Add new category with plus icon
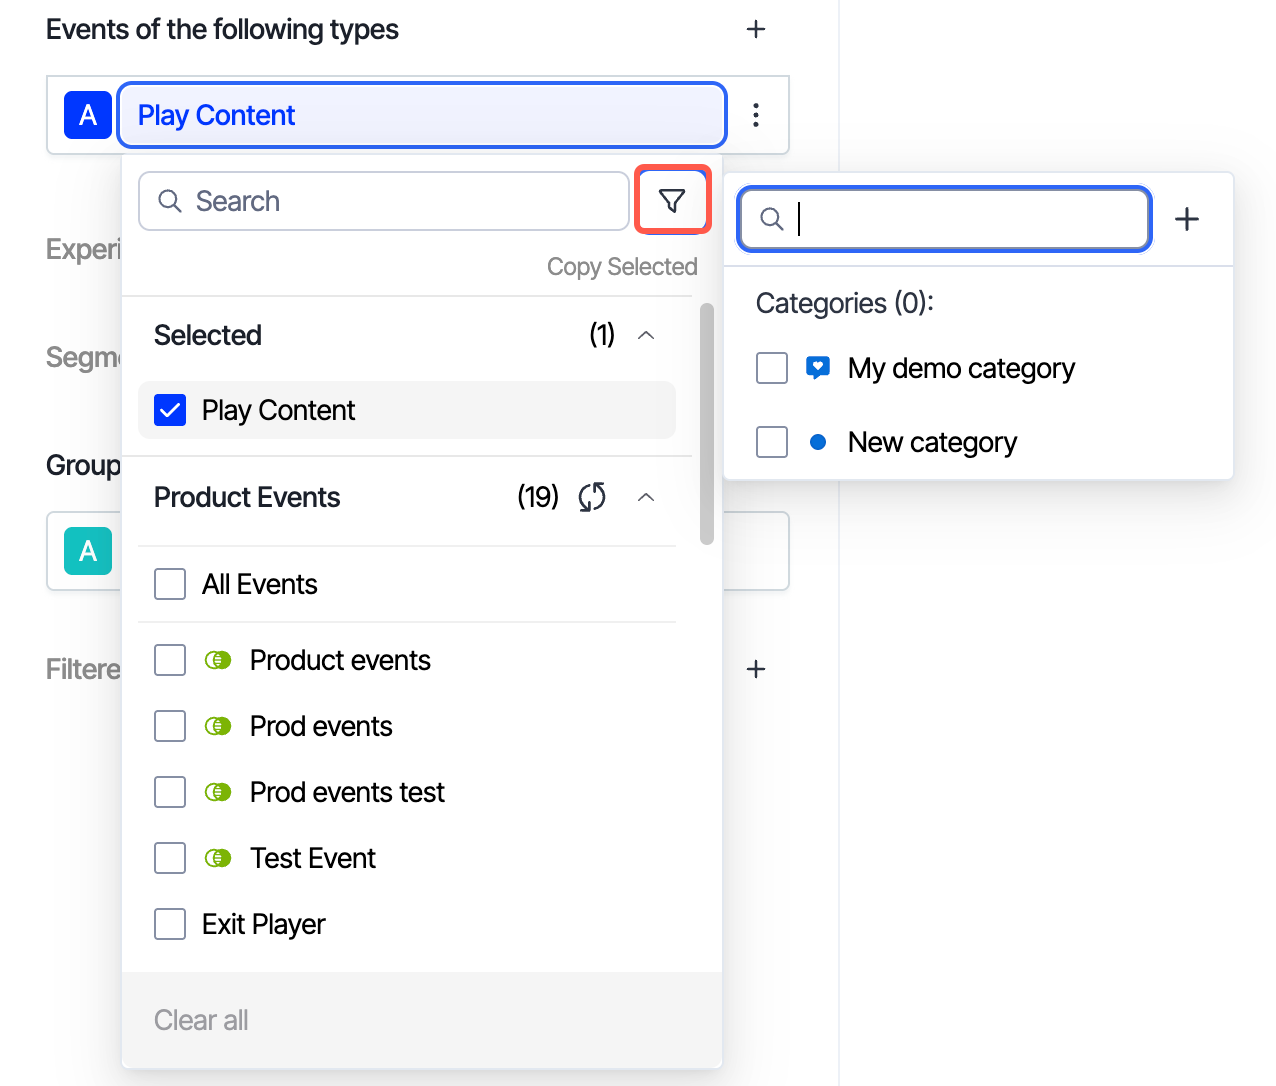 pos(1186,219)
